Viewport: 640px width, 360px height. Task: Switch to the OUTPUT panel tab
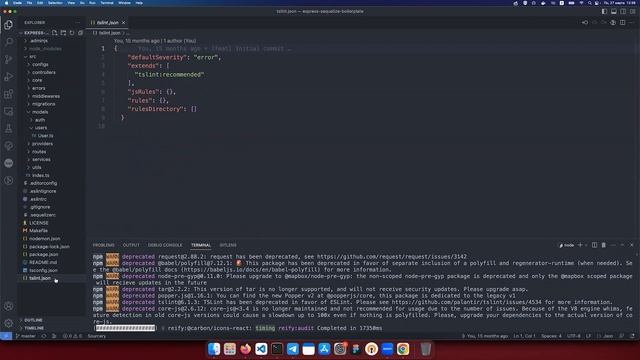tap(131, 245)
